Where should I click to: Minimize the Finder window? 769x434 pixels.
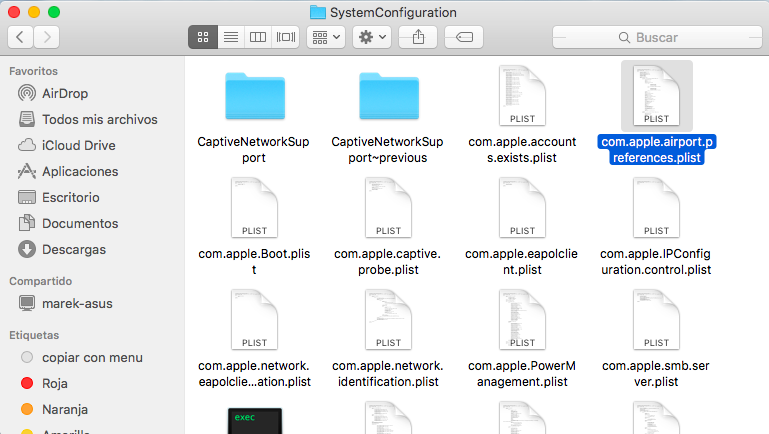coord(34,12)
